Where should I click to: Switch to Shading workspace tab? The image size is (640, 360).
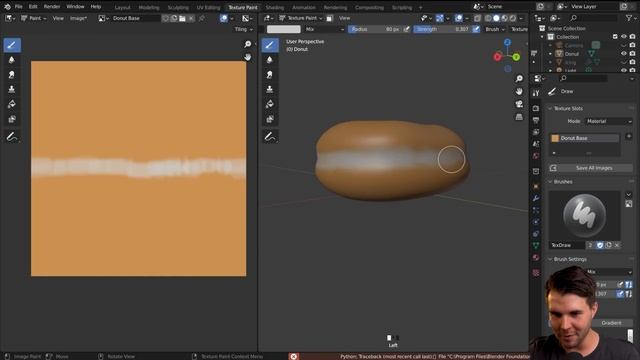tap(275, 7)
